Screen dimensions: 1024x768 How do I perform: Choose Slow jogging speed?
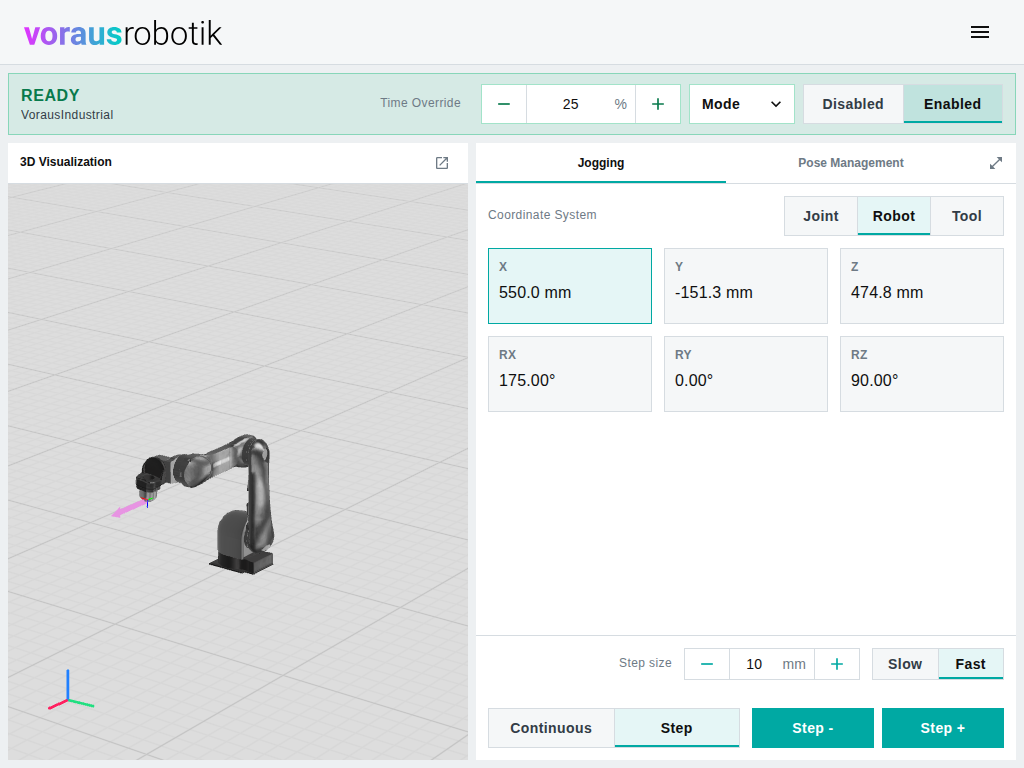point(905,664)
